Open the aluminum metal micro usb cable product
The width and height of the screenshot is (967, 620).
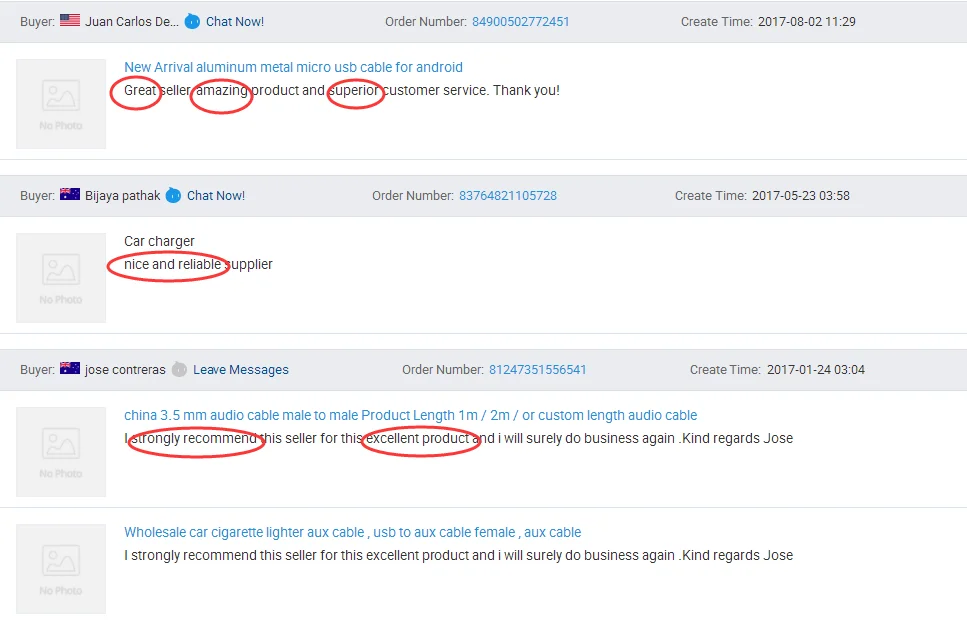click(x=293, y=67)
